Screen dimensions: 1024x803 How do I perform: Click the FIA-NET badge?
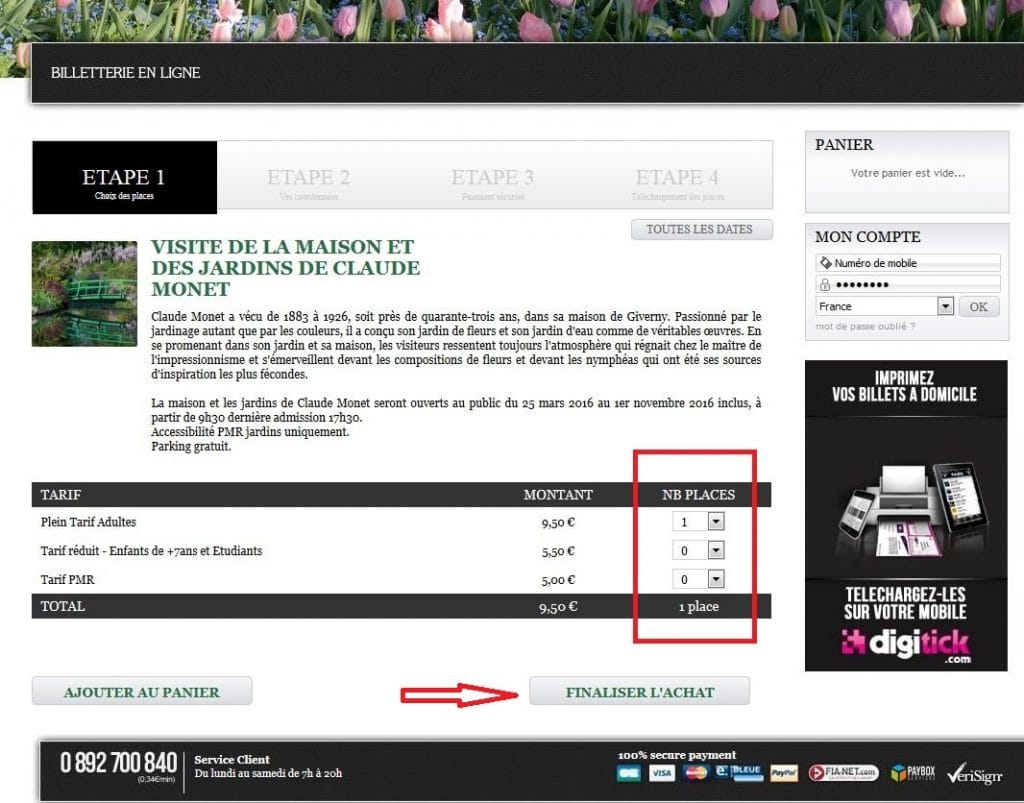pos(843,773)
